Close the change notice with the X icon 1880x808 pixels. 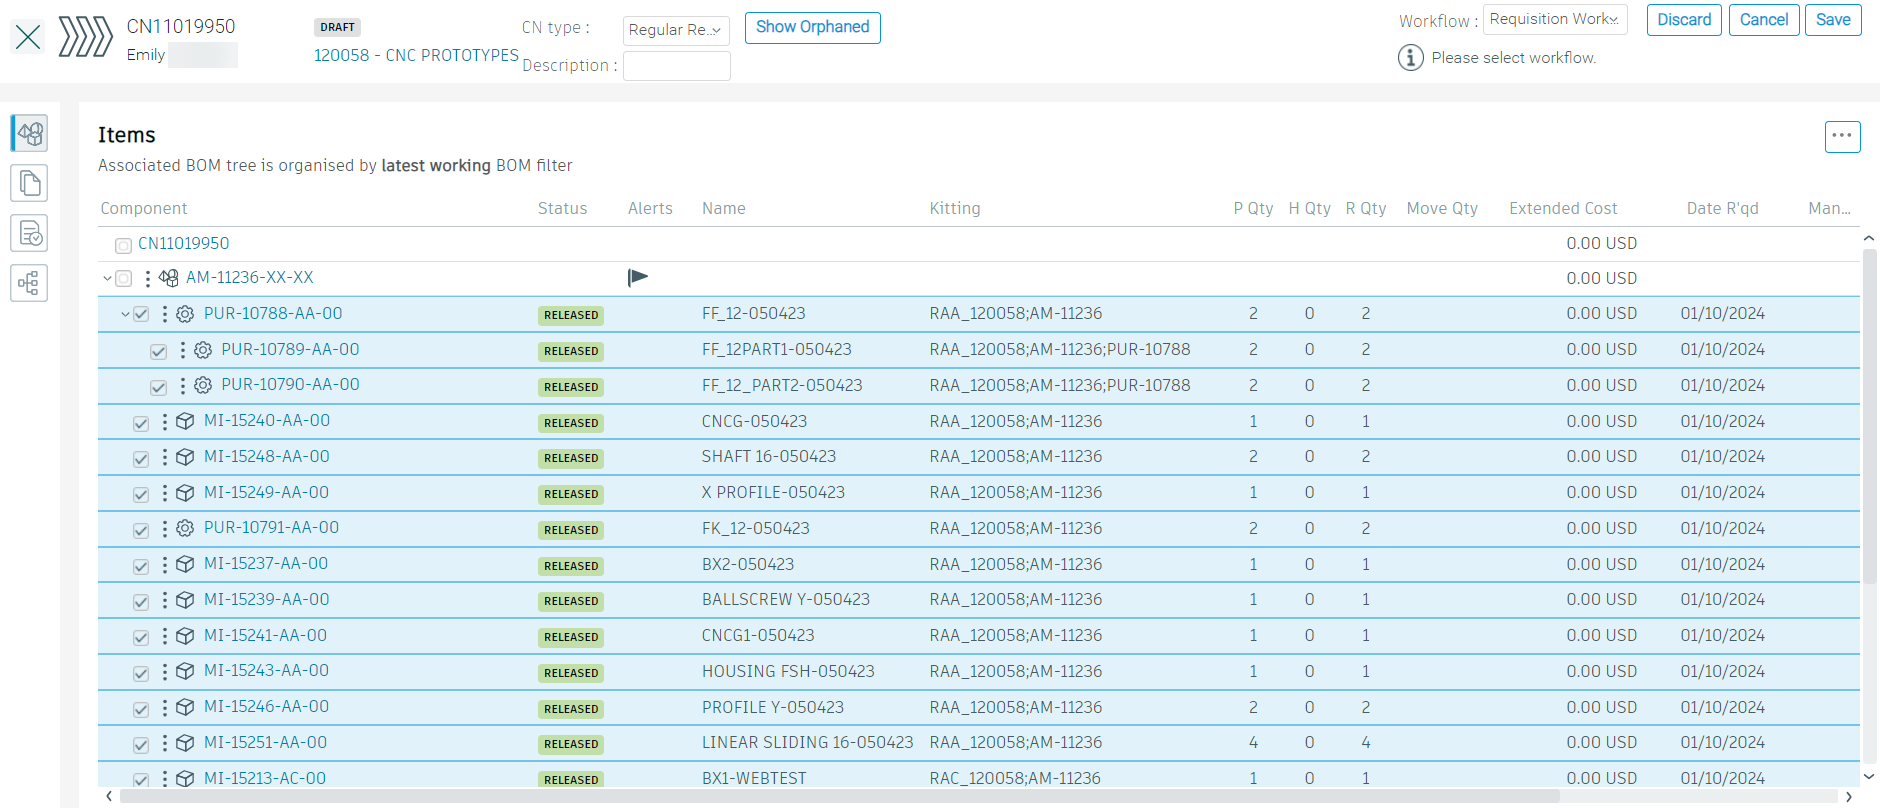click(28, 38)
